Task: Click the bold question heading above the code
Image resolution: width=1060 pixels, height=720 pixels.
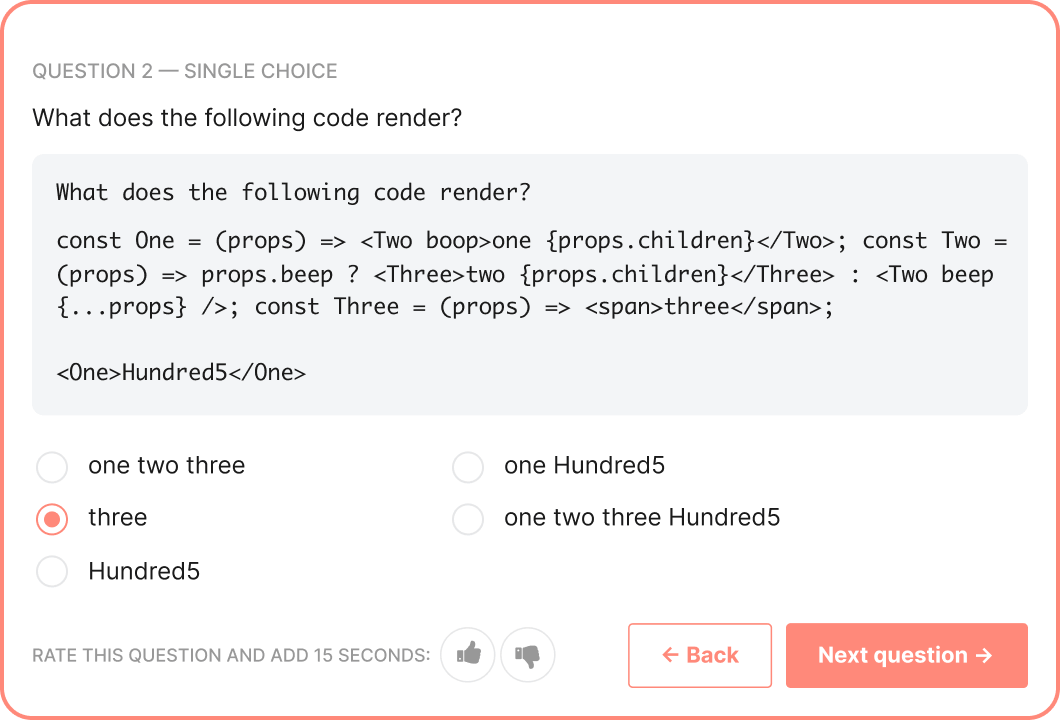Action: (x=247, y=118)
